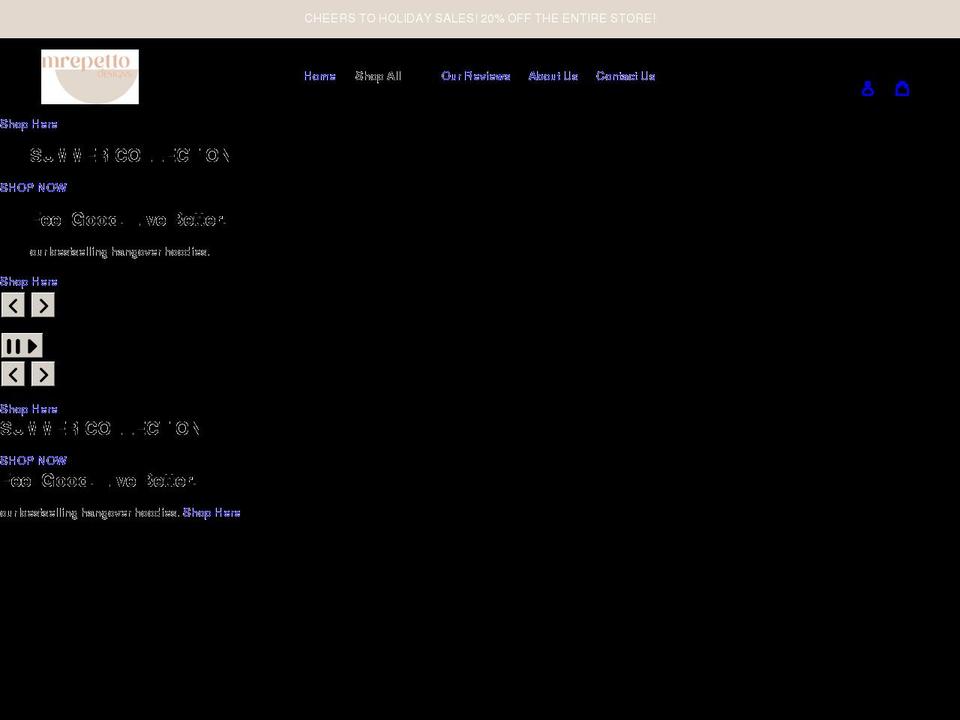Expand the Shop All menu

[x=378, y=76]
